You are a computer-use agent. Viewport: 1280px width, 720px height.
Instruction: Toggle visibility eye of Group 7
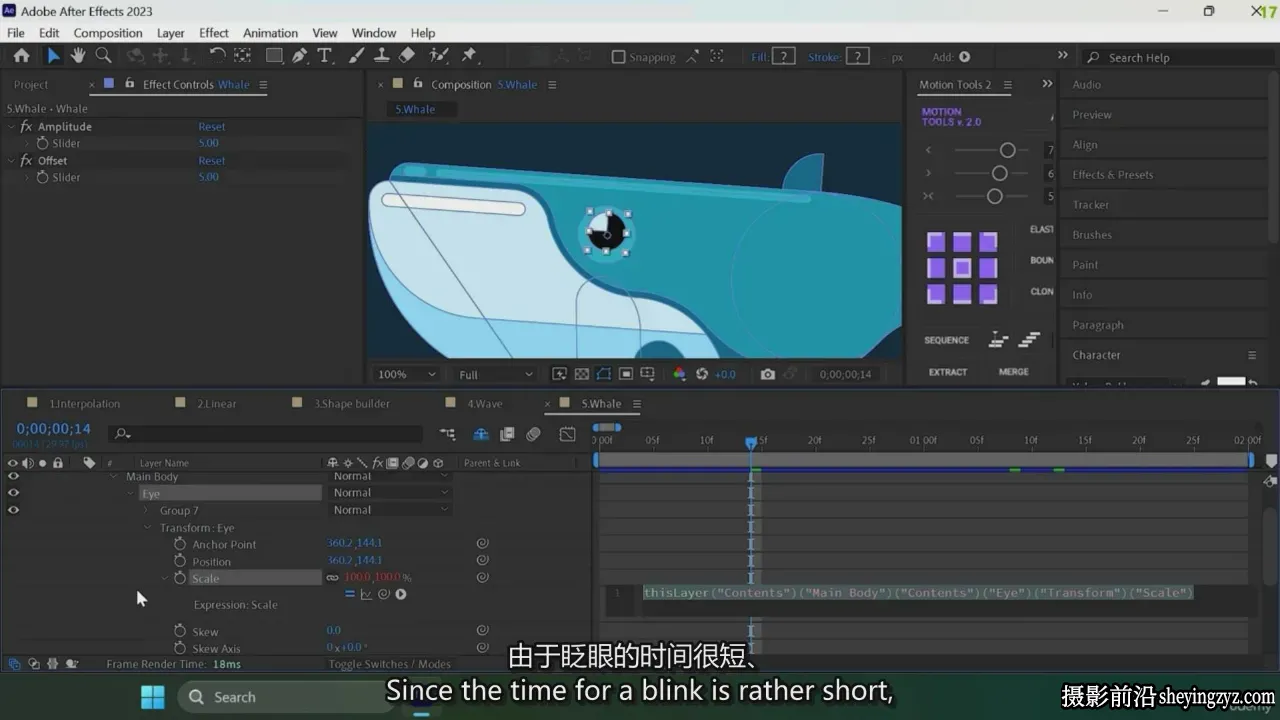click(13, 510)
